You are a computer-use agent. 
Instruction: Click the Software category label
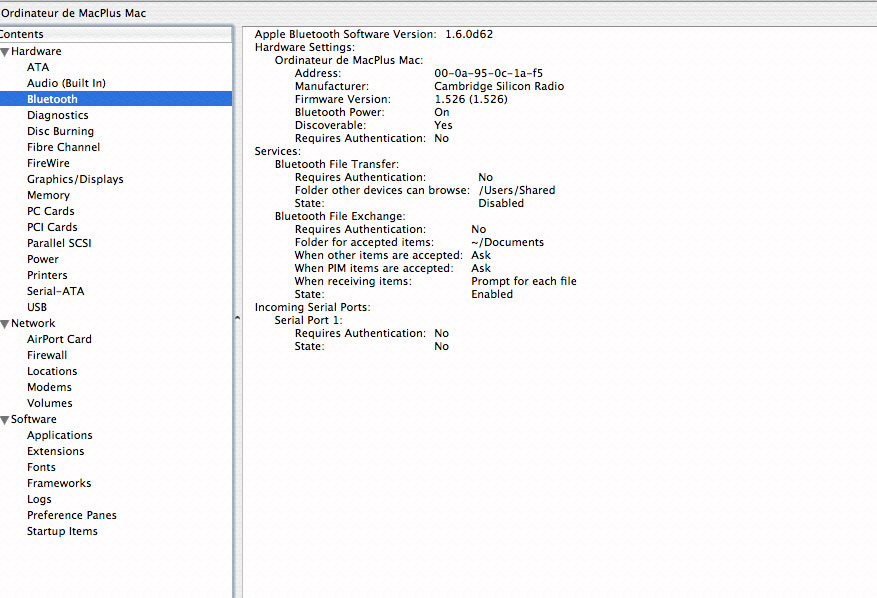tap(34, 419)
